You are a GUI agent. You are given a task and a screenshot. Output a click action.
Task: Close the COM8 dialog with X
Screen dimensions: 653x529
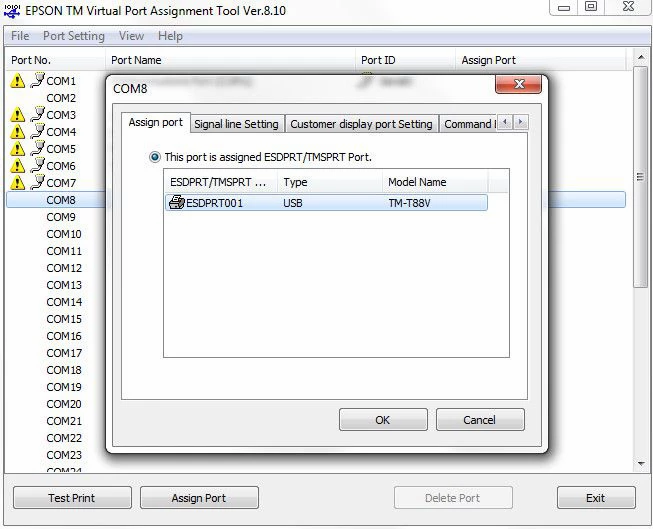[518, 86]
